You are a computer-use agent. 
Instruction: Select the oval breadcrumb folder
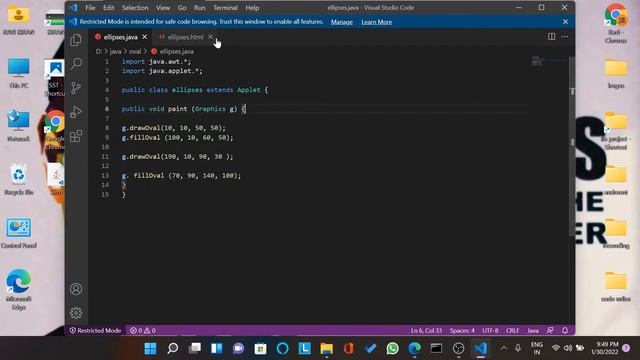click(x=135, y=51)
